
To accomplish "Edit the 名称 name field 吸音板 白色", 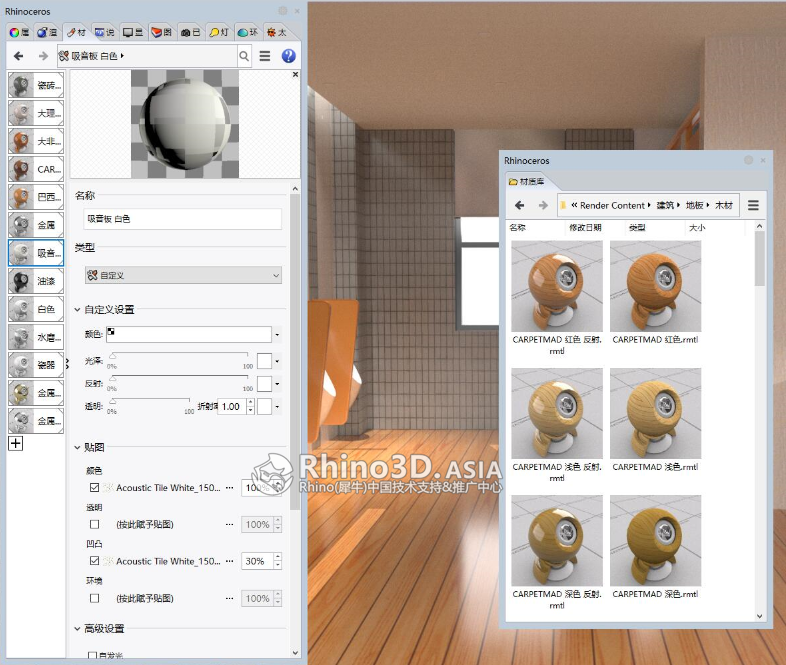I will click(x=182, y=219).
